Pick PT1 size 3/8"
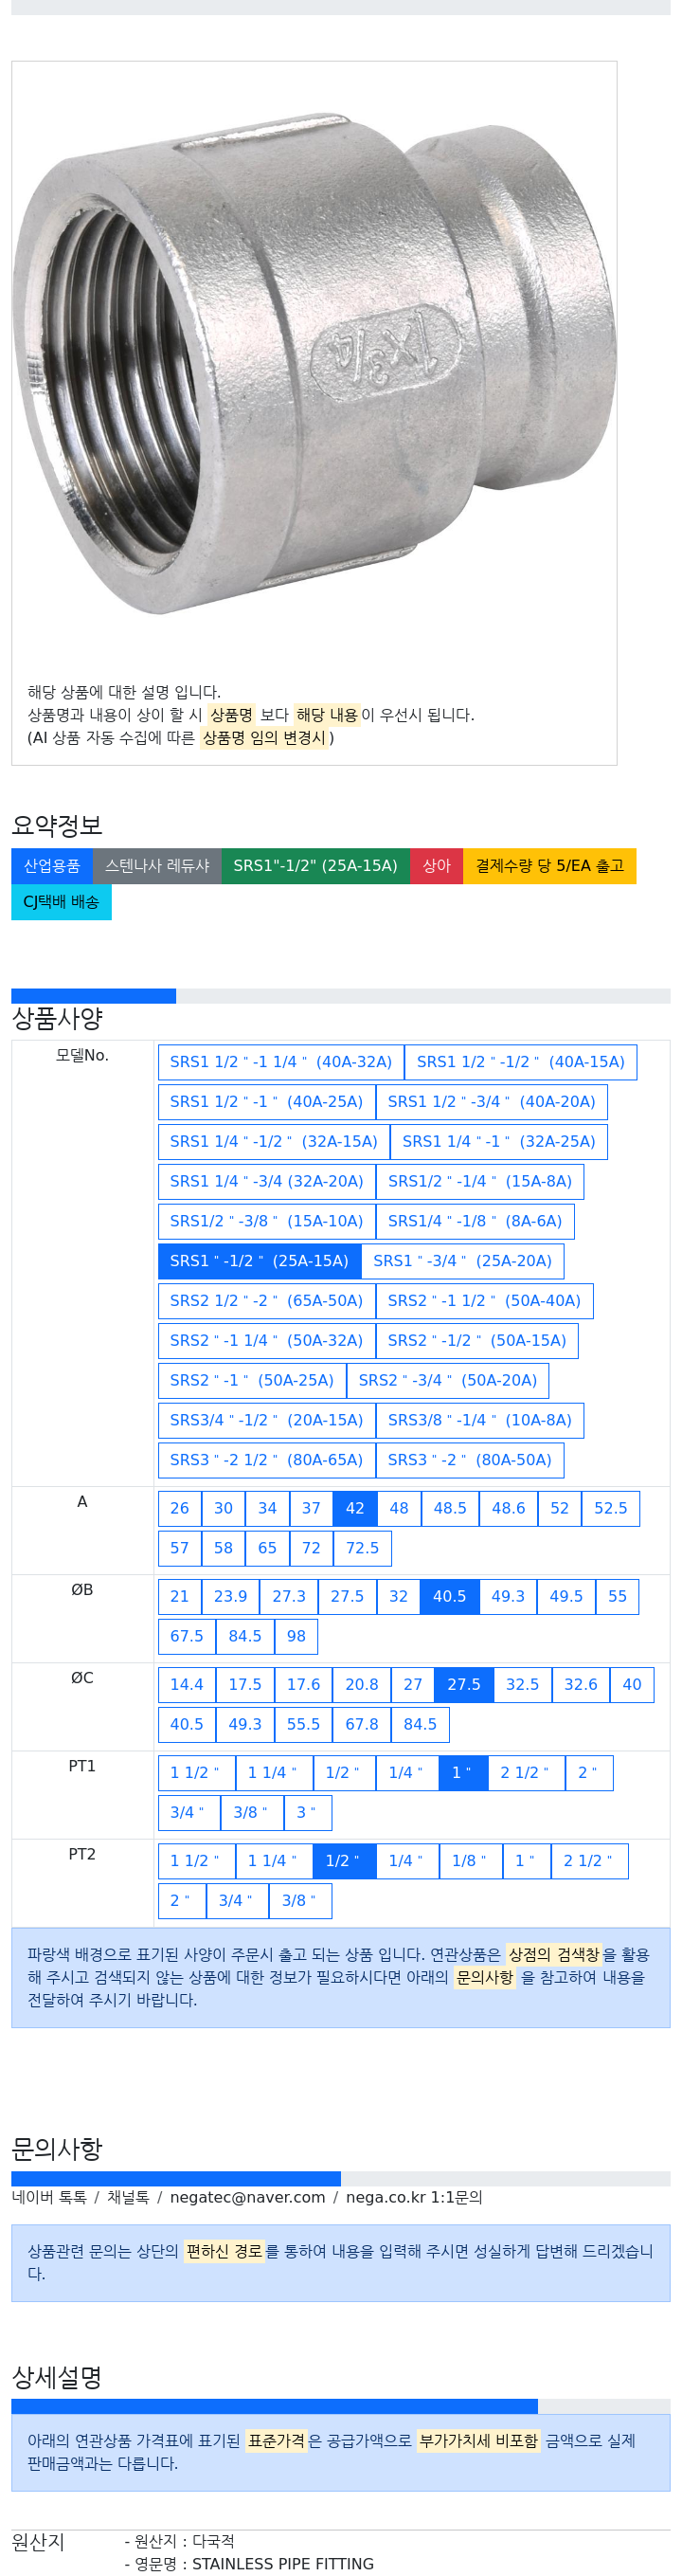Image resolution: width=682 pixels, height=2576 pixels. (x=250, y=1812)
